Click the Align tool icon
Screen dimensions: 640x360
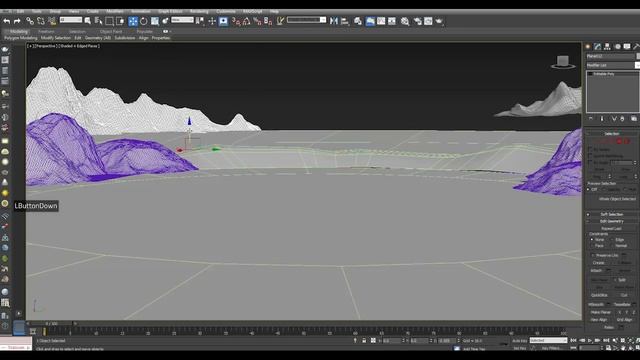click(x=345, y=21)
